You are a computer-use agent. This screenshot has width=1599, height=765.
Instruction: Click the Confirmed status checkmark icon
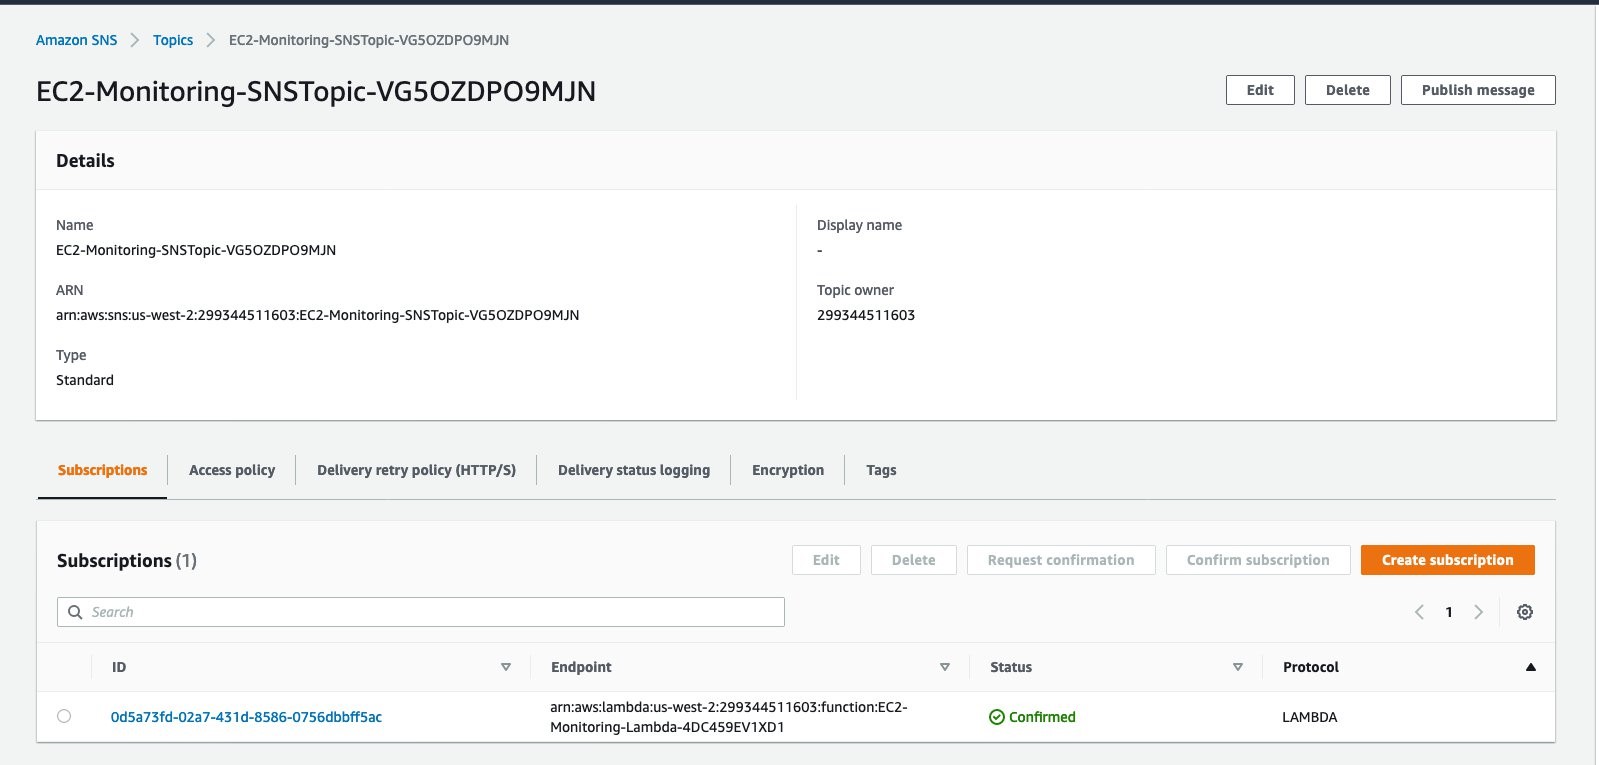(996, 717)
